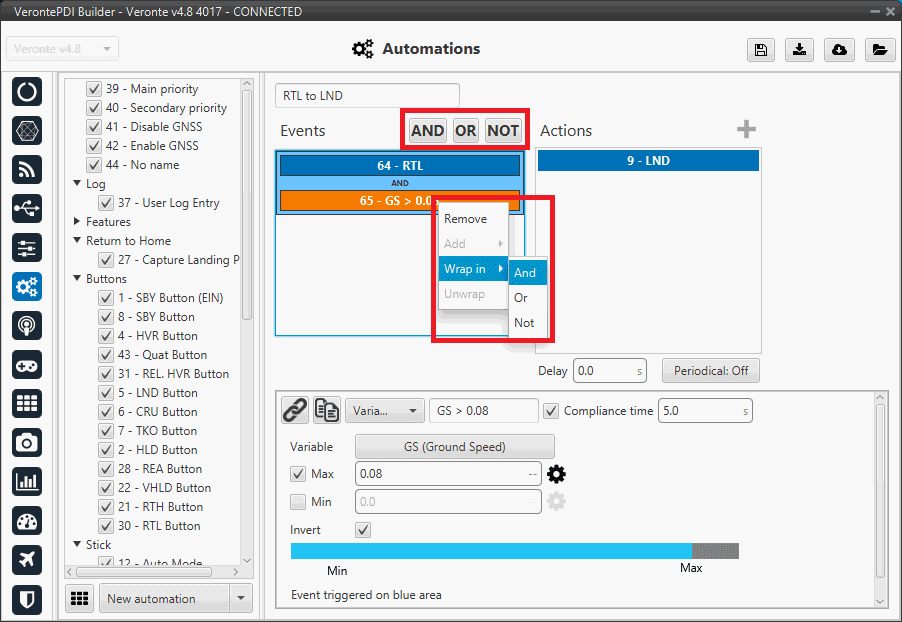This screenshot has height=622, width=902.
Task: Click the airplane sidebar icon
Action: click(x=27, y=560)
